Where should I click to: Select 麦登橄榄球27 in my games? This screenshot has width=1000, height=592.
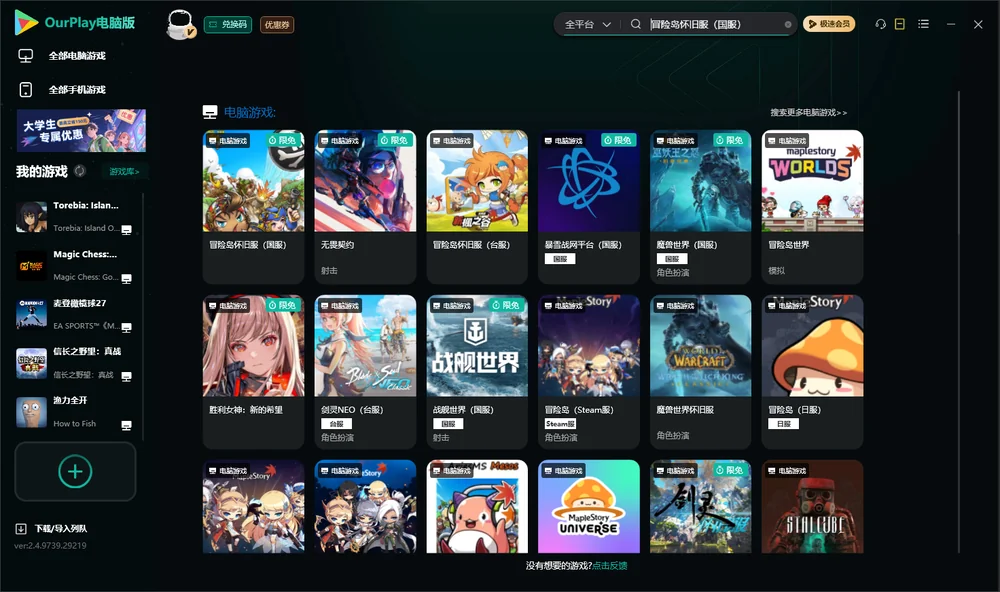point(75,314)
